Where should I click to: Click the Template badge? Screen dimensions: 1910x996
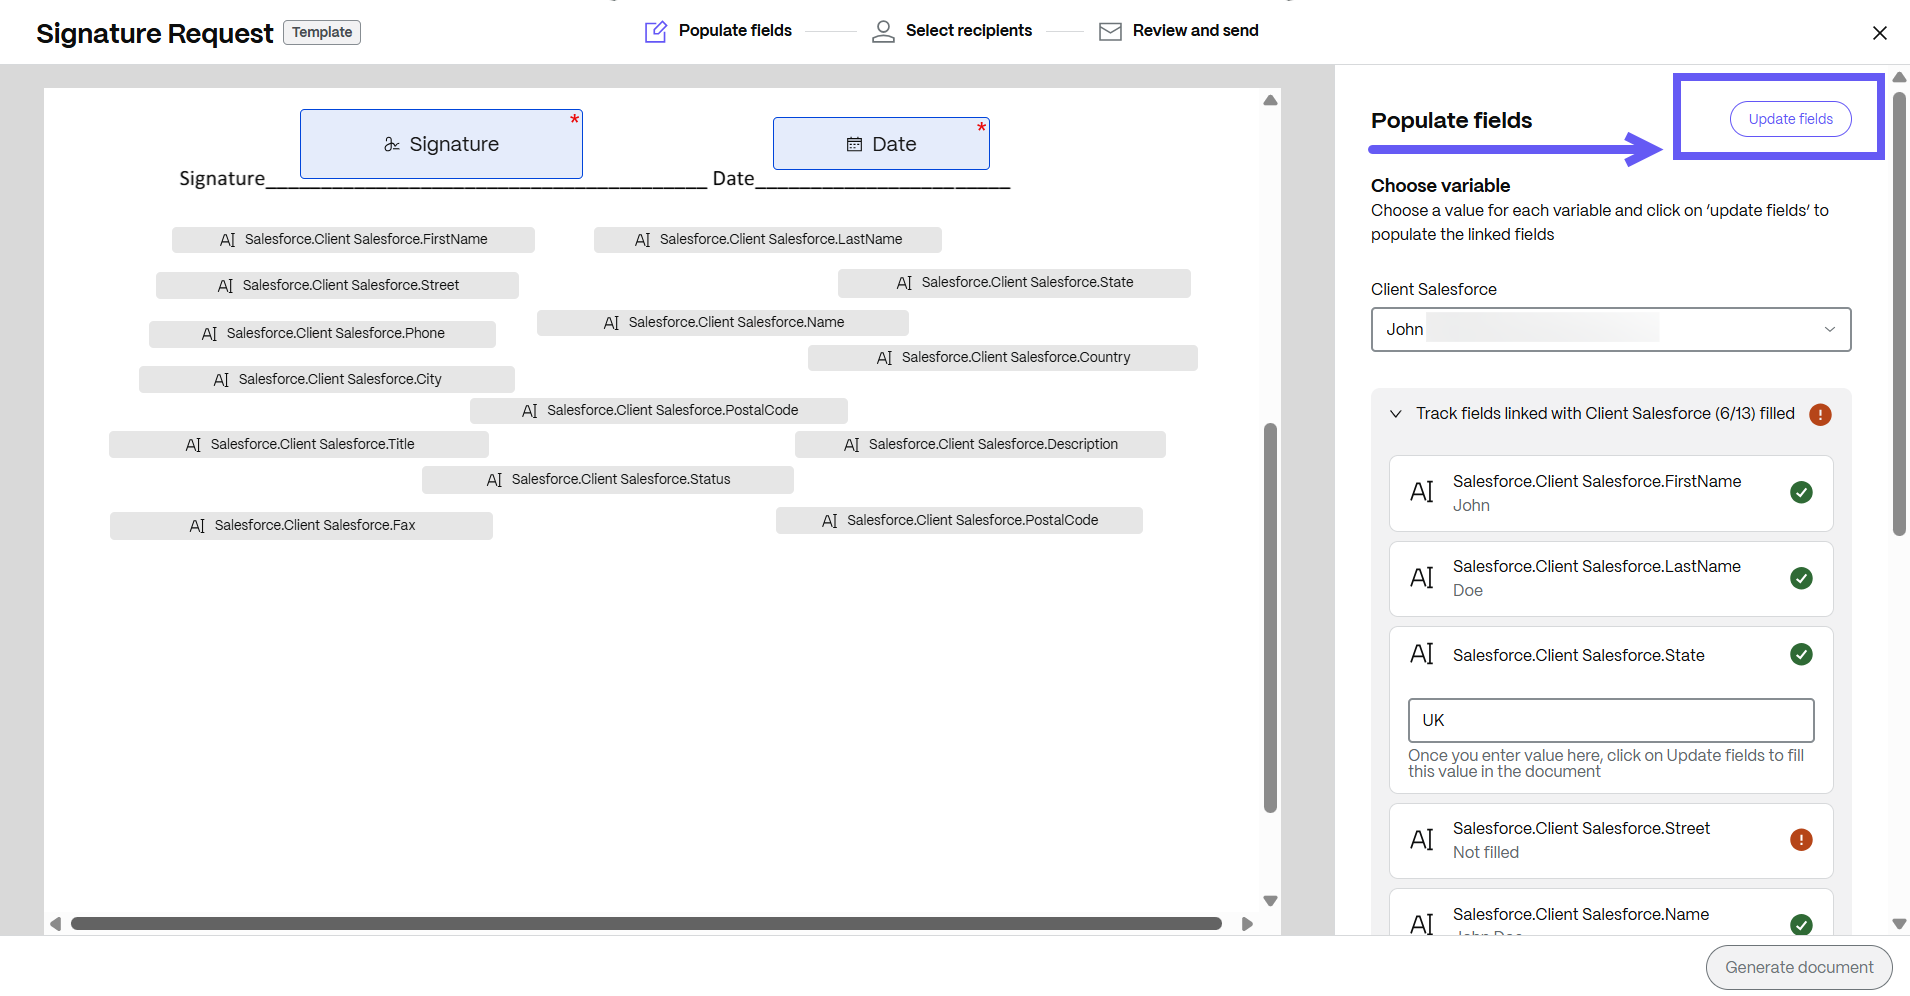tap(322, 32)
